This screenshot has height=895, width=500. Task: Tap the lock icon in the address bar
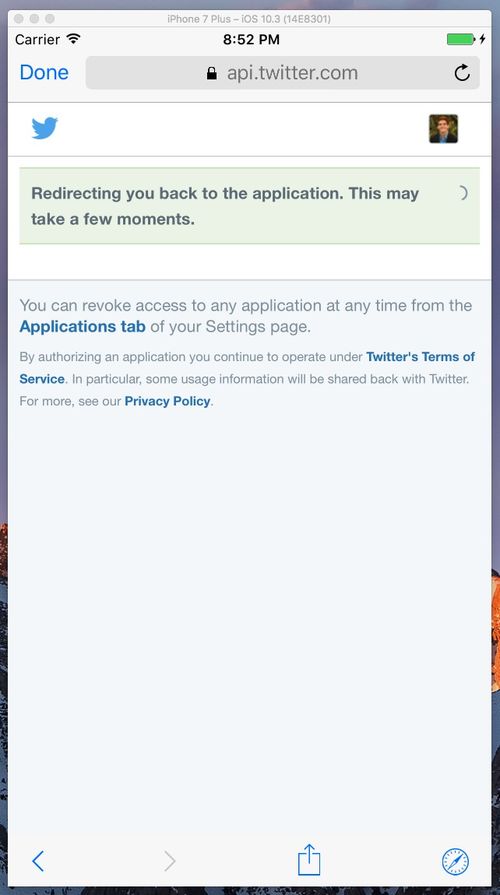point(212,73)
